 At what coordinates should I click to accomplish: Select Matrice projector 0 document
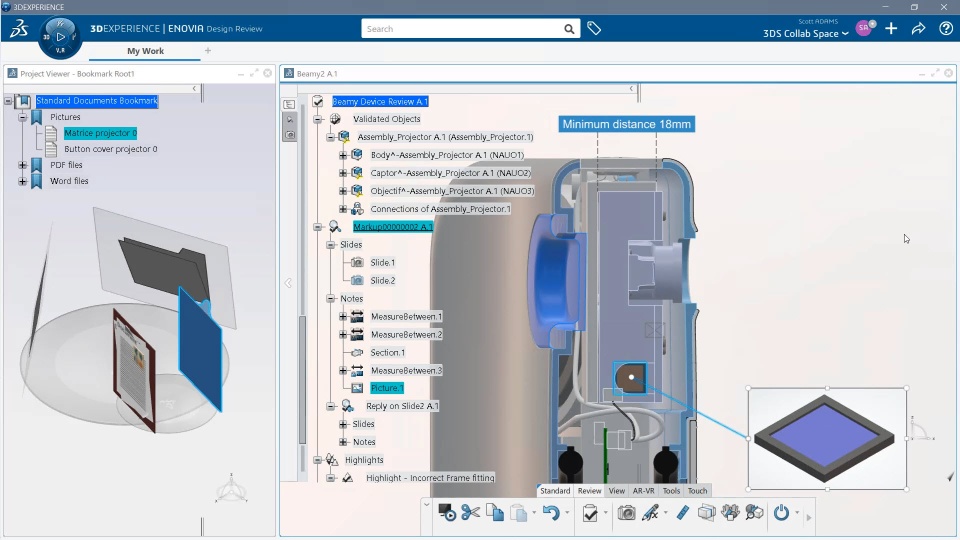tap(100, 133)
